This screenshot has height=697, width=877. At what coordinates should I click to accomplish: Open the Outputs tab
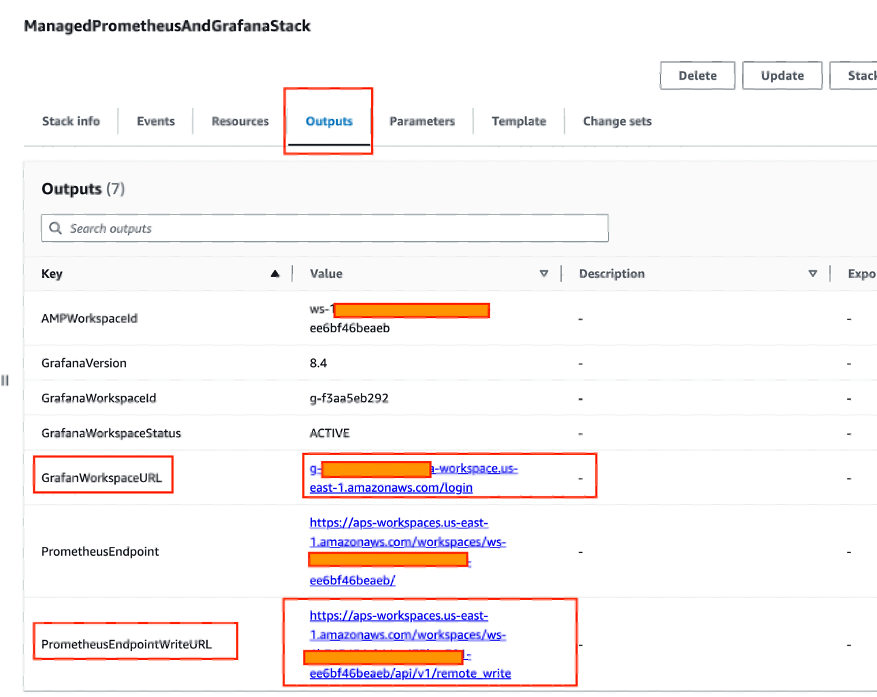pyautogui.click(x=328, y=120)
